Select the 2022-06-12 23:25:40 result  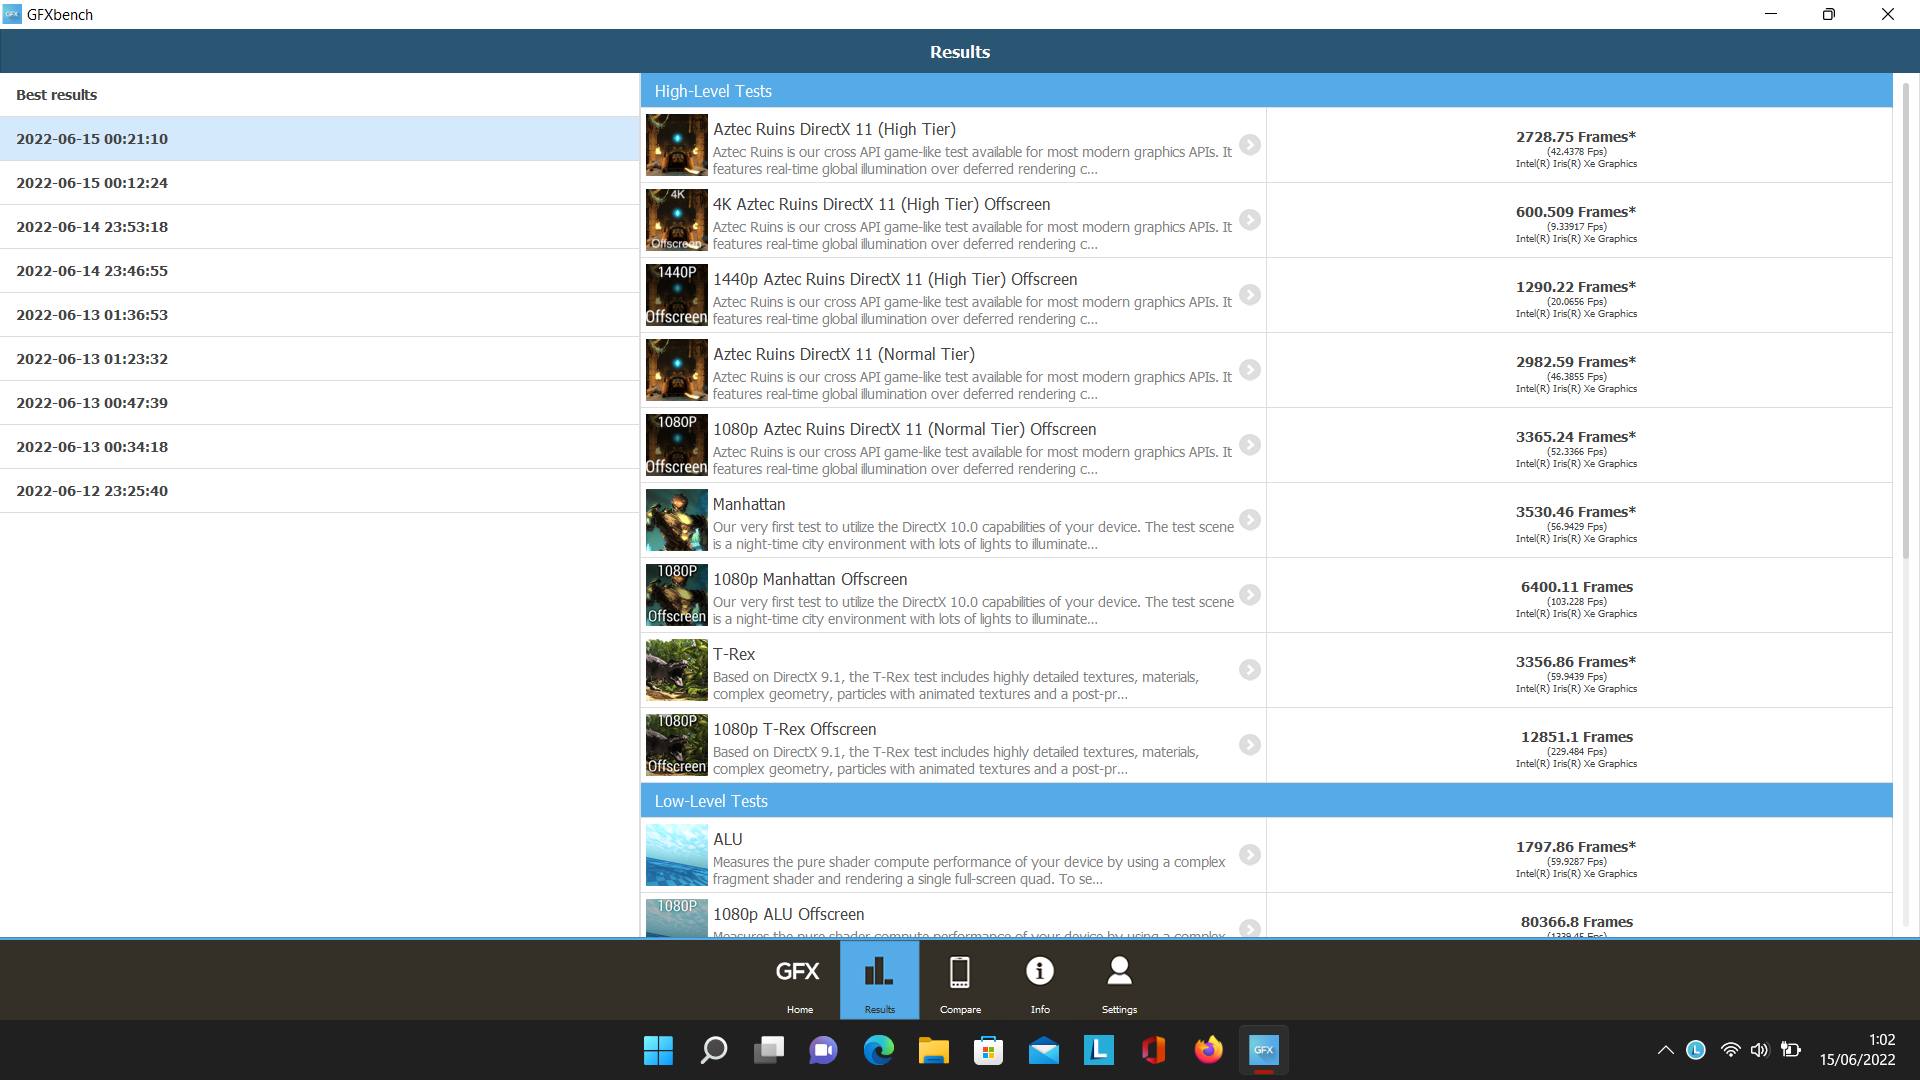tap(320, 491)
